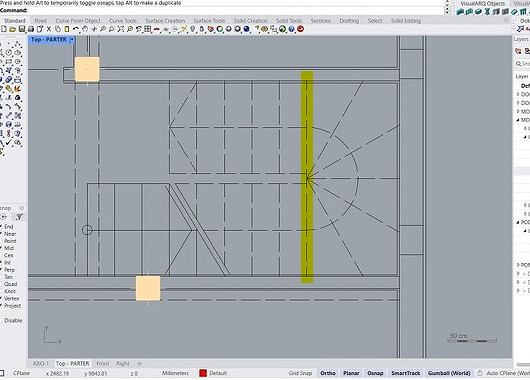
Task: Open Help with the blue question icon
Action: tap(291, 29)
